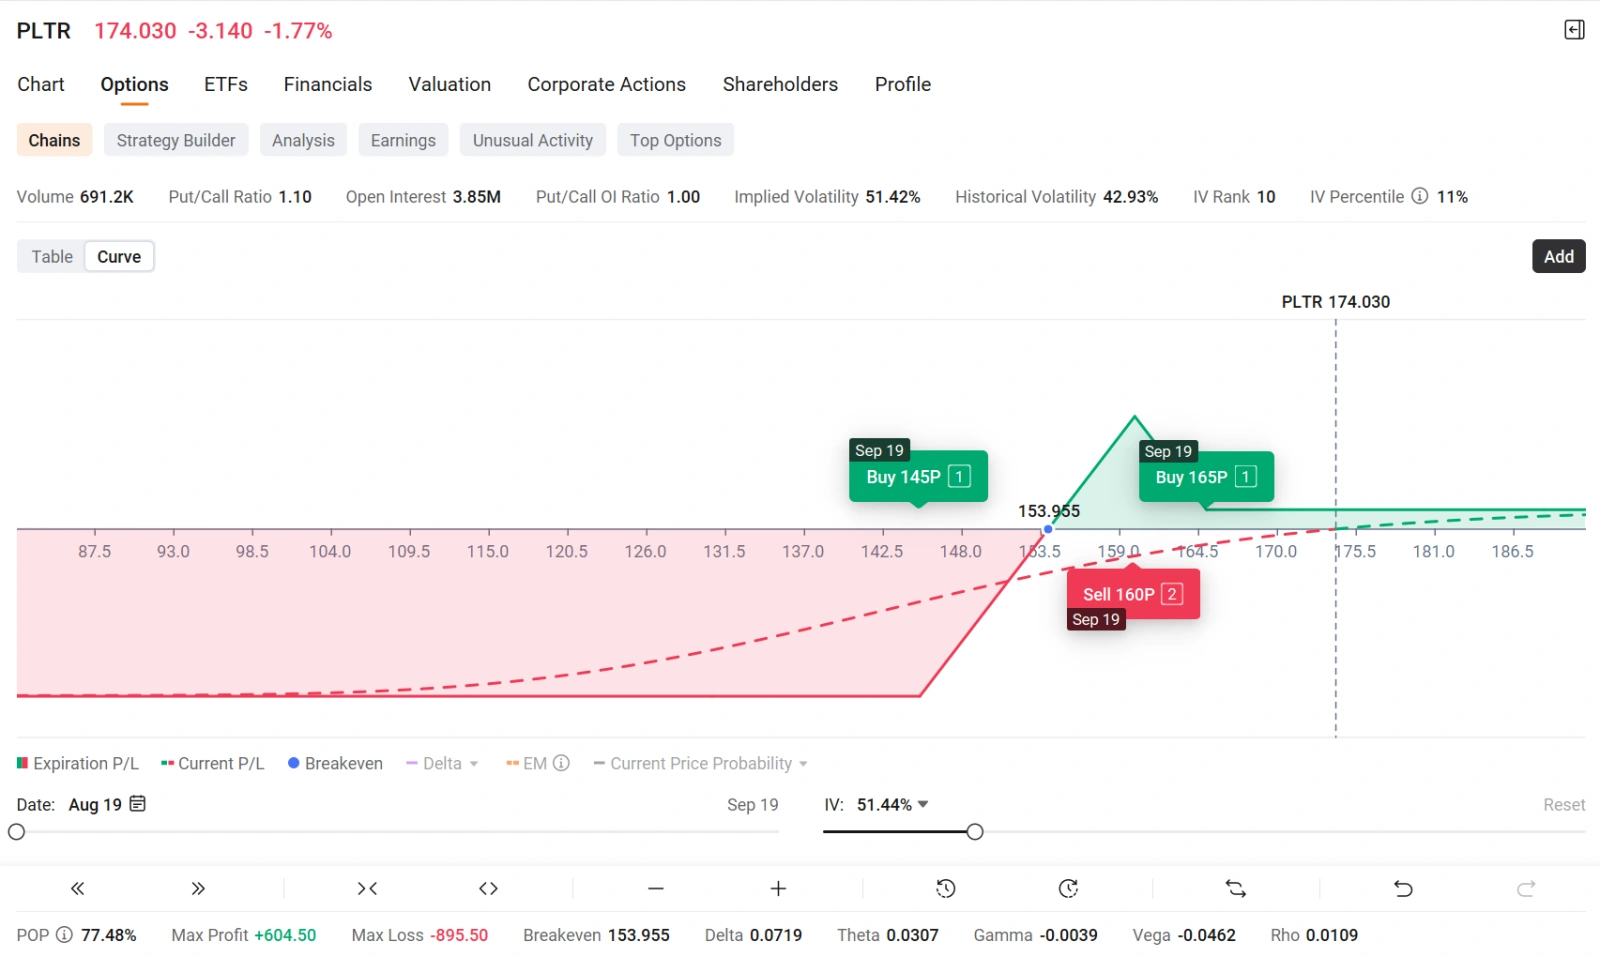Viewport: 1600px width, 957px height.
Task: Open the date calendar icon next to Aug 19
Action: point(138,804)
